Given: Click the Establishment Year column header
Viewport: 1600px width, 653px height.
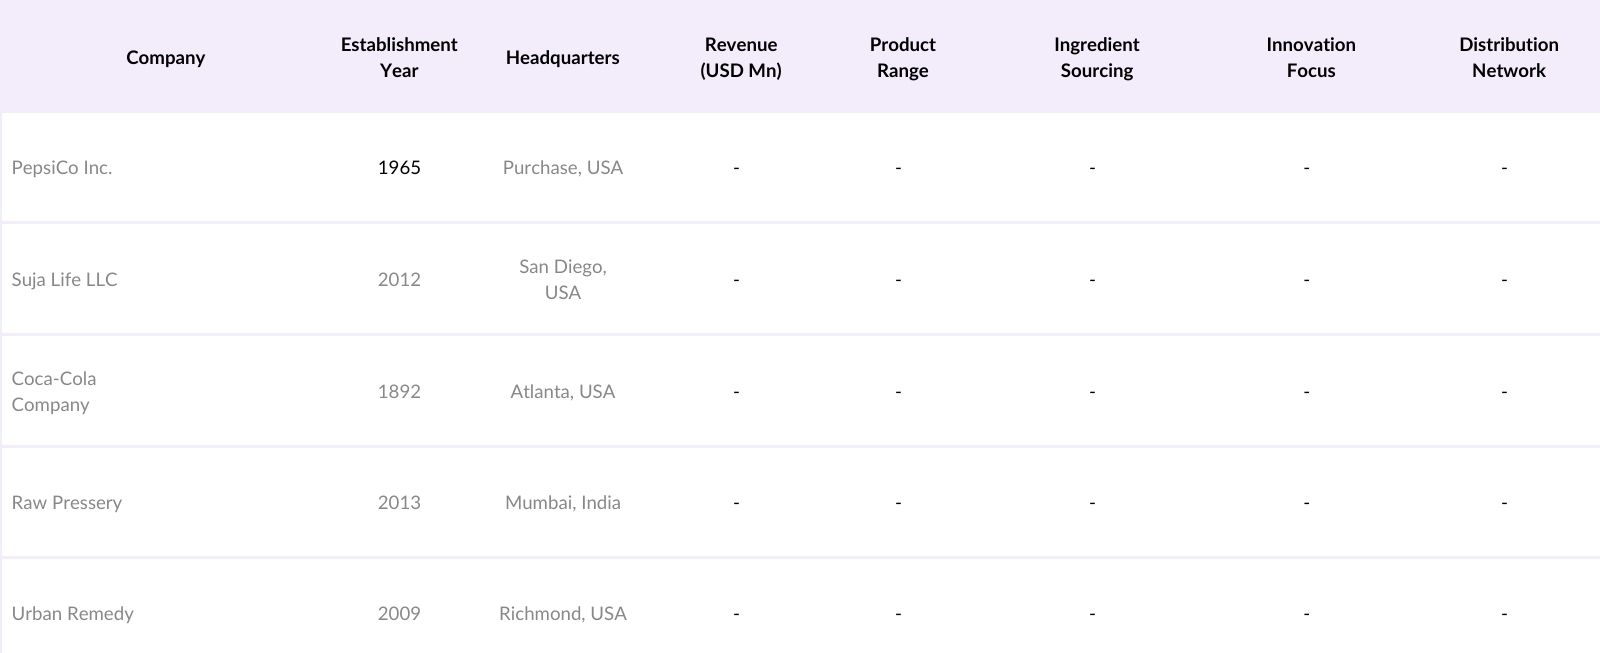Looking at the screenshot, I should [x=398, y=57].
